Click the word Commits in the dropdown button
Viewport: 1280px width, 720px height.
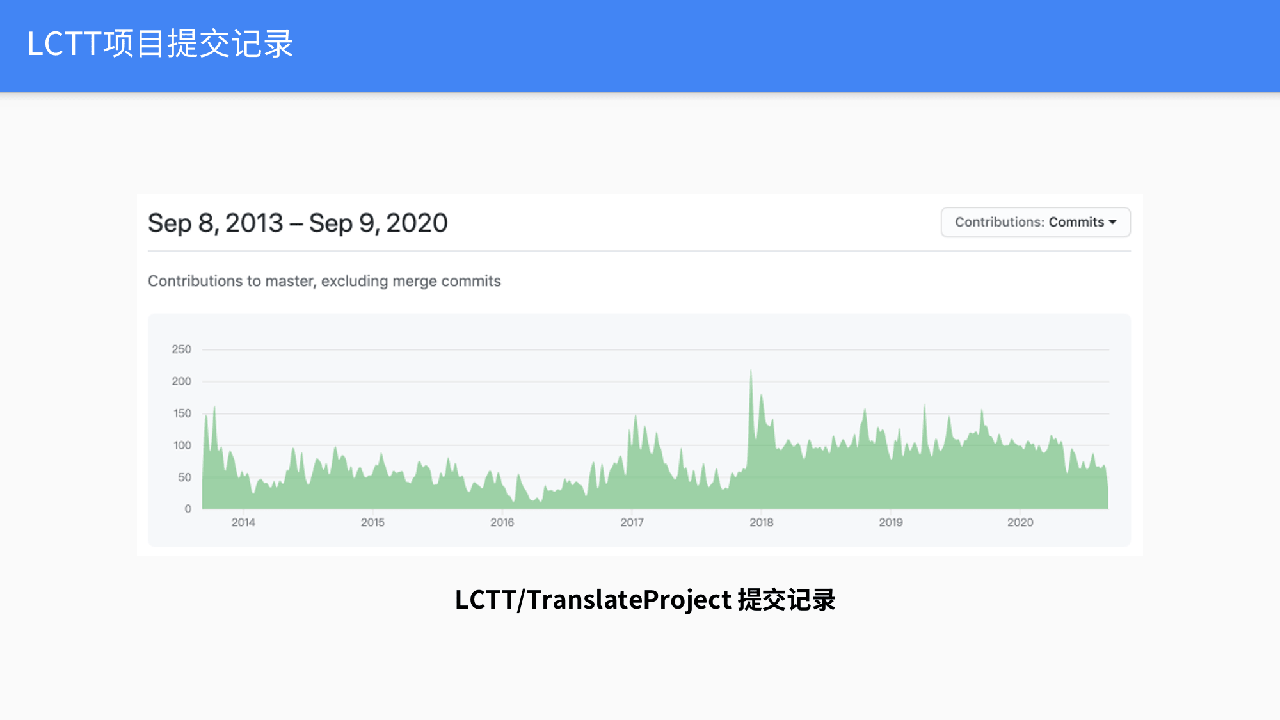coord(1076,222)
